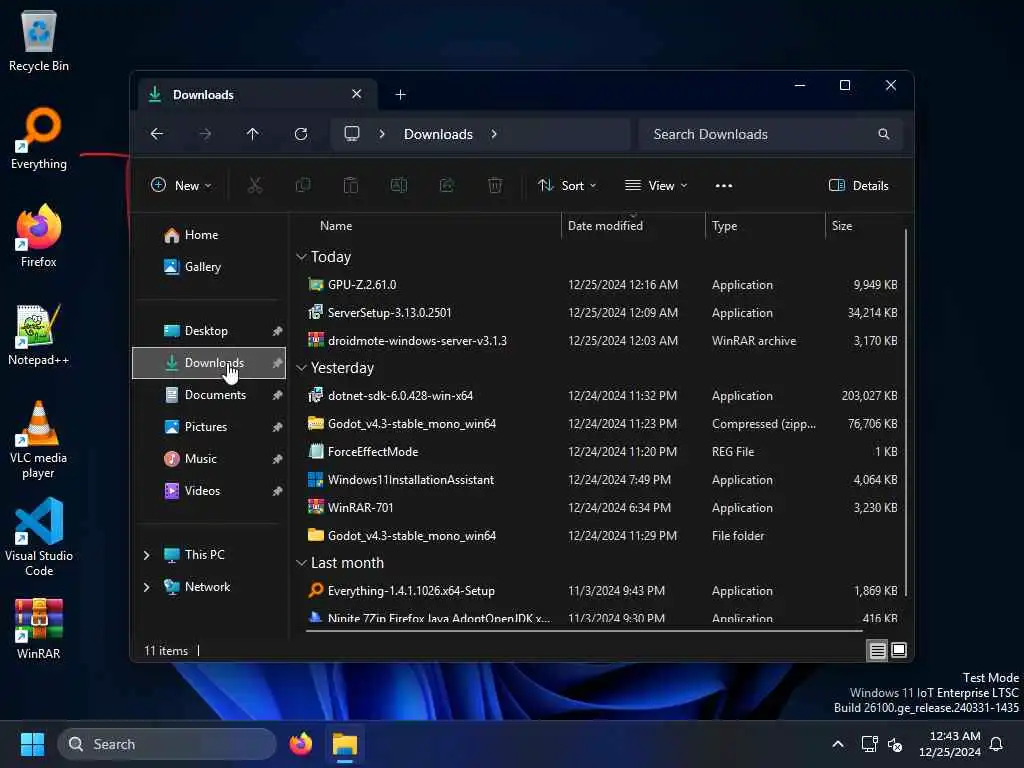Open the New item dropdown

click(181, 185)
